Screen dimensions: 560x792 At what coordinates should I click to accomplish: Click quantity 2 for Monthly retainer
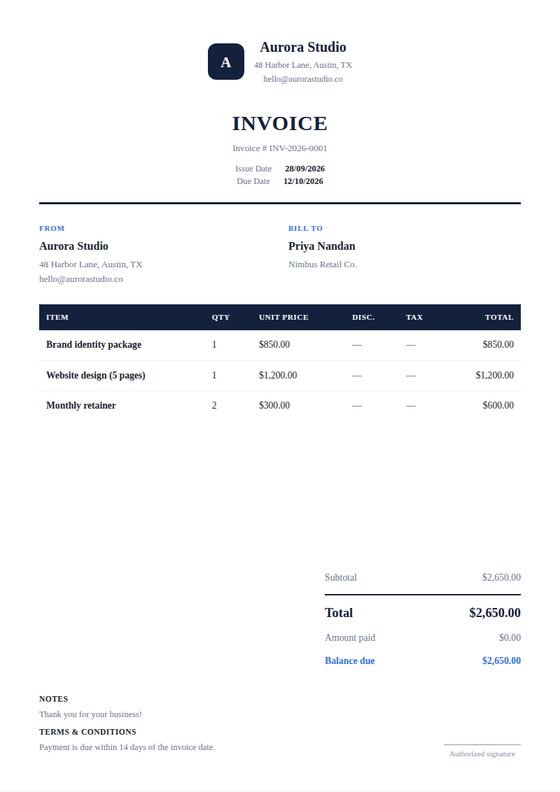click(214, 406)
